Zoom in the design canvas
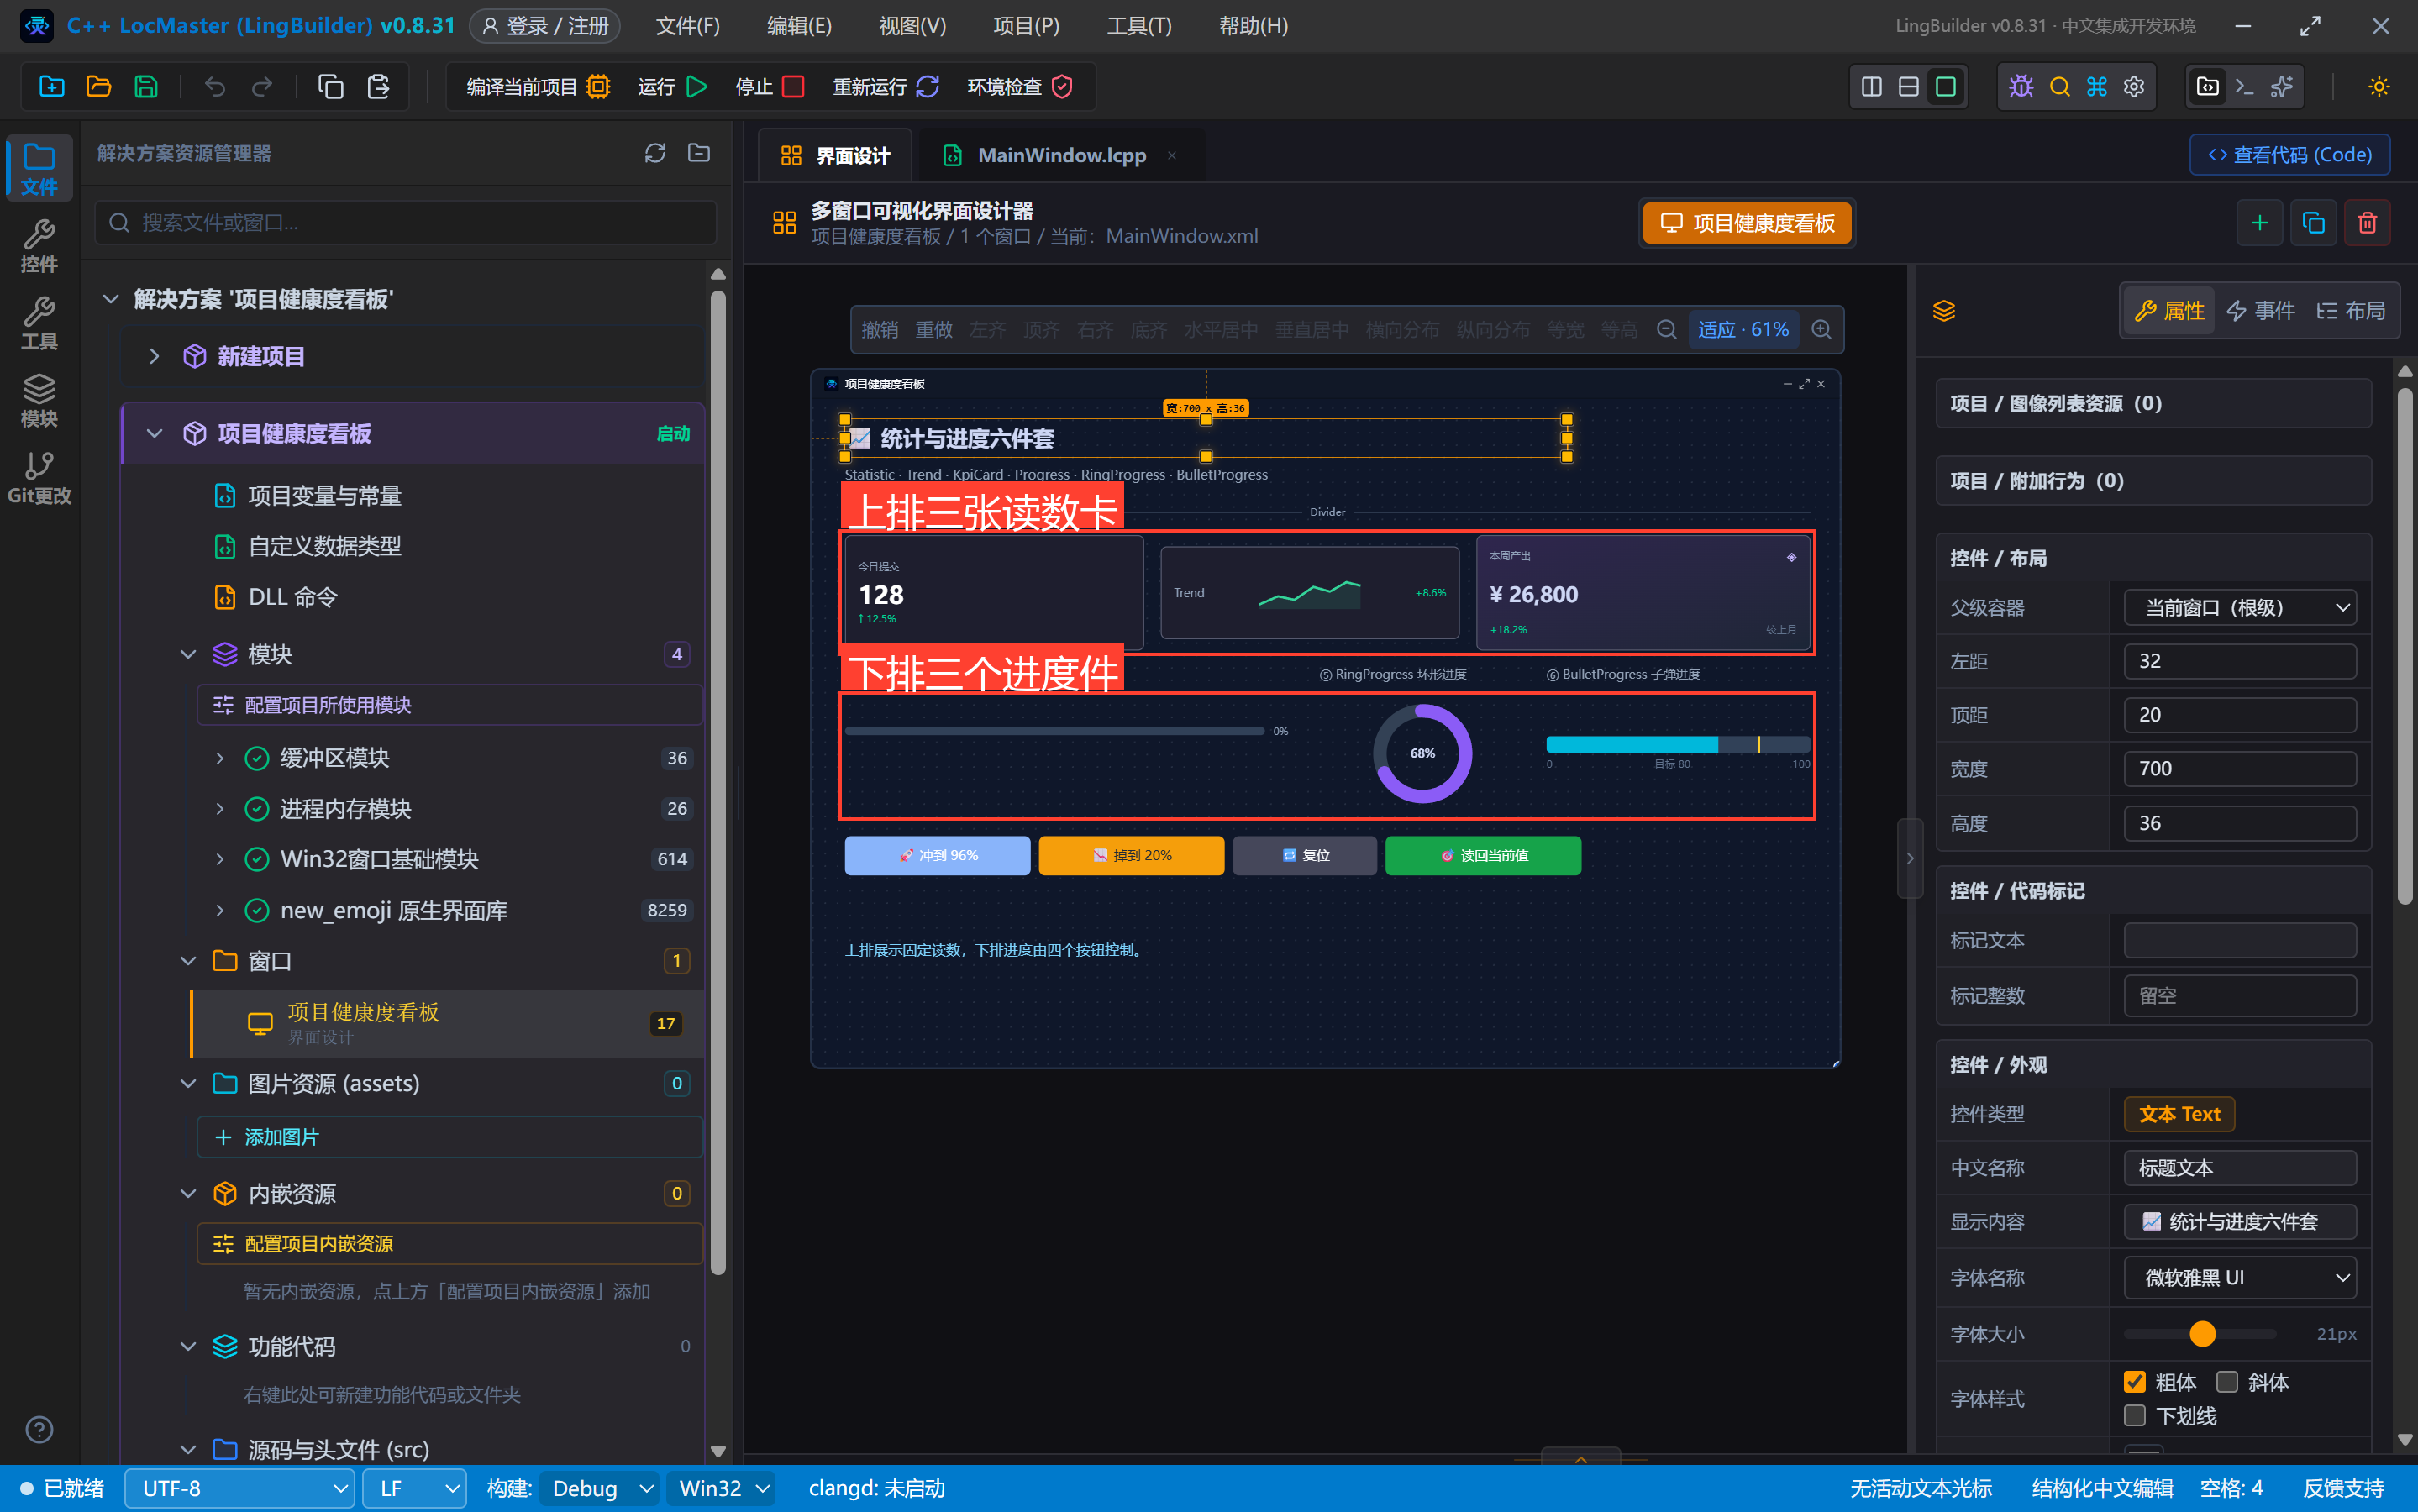This screenshot has width=2418, height=1512. click(x=1822, y=330)
